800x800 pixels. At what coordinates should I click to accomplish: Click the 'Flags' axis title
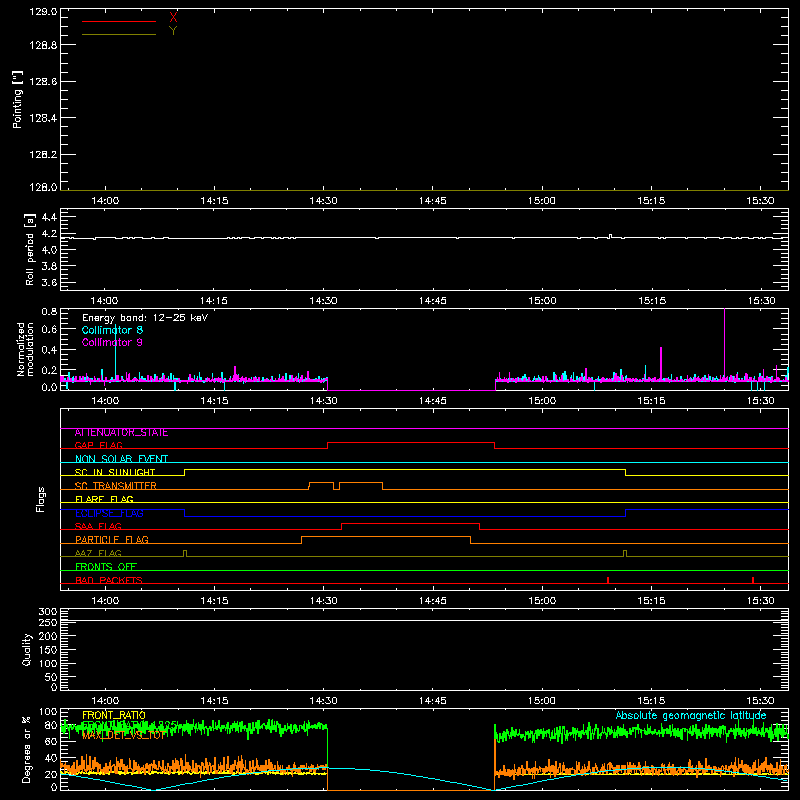41,499
